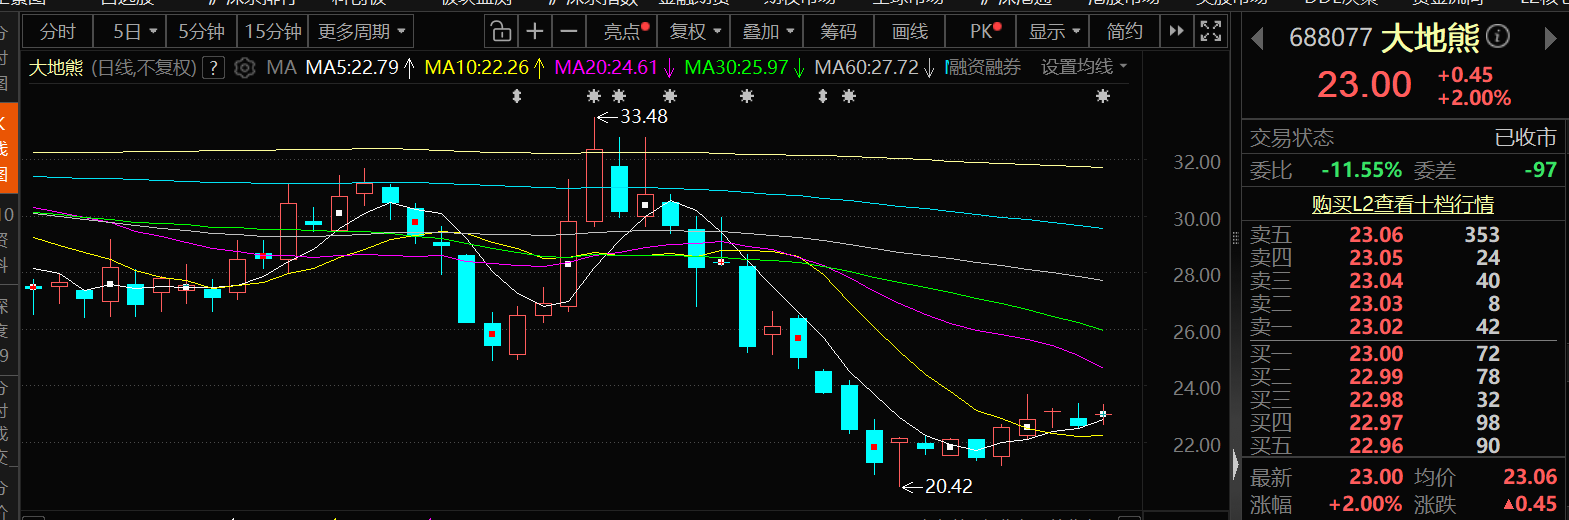
Task: Open the 5日 period dropdown
Action: coord(135,32)
